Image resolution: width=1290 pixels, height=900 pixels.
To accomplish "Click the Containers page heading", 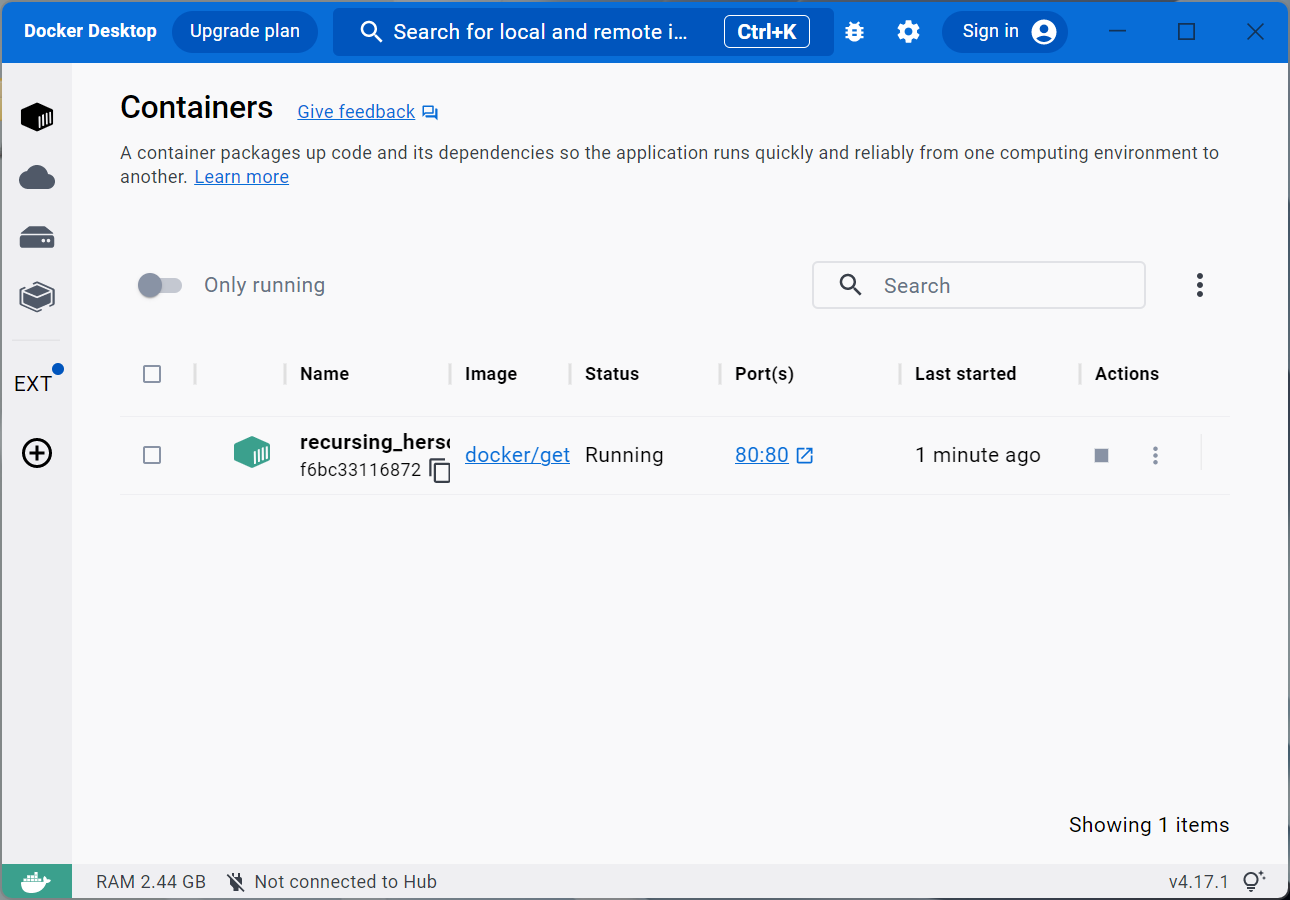I will [x=197, y=107].
